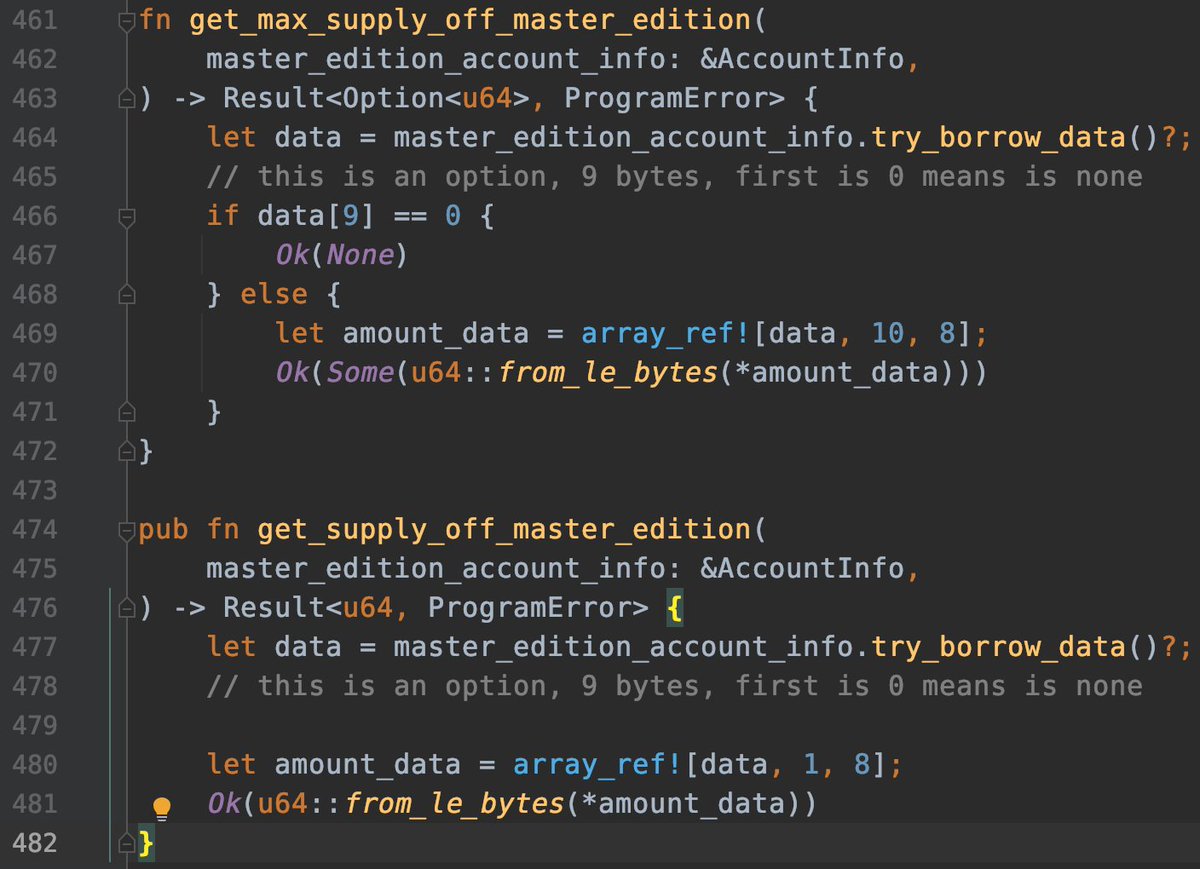Screen dimensions: 1200x869
Task: Click master_edition_account_info parameter on line 462
Action: 435,60
